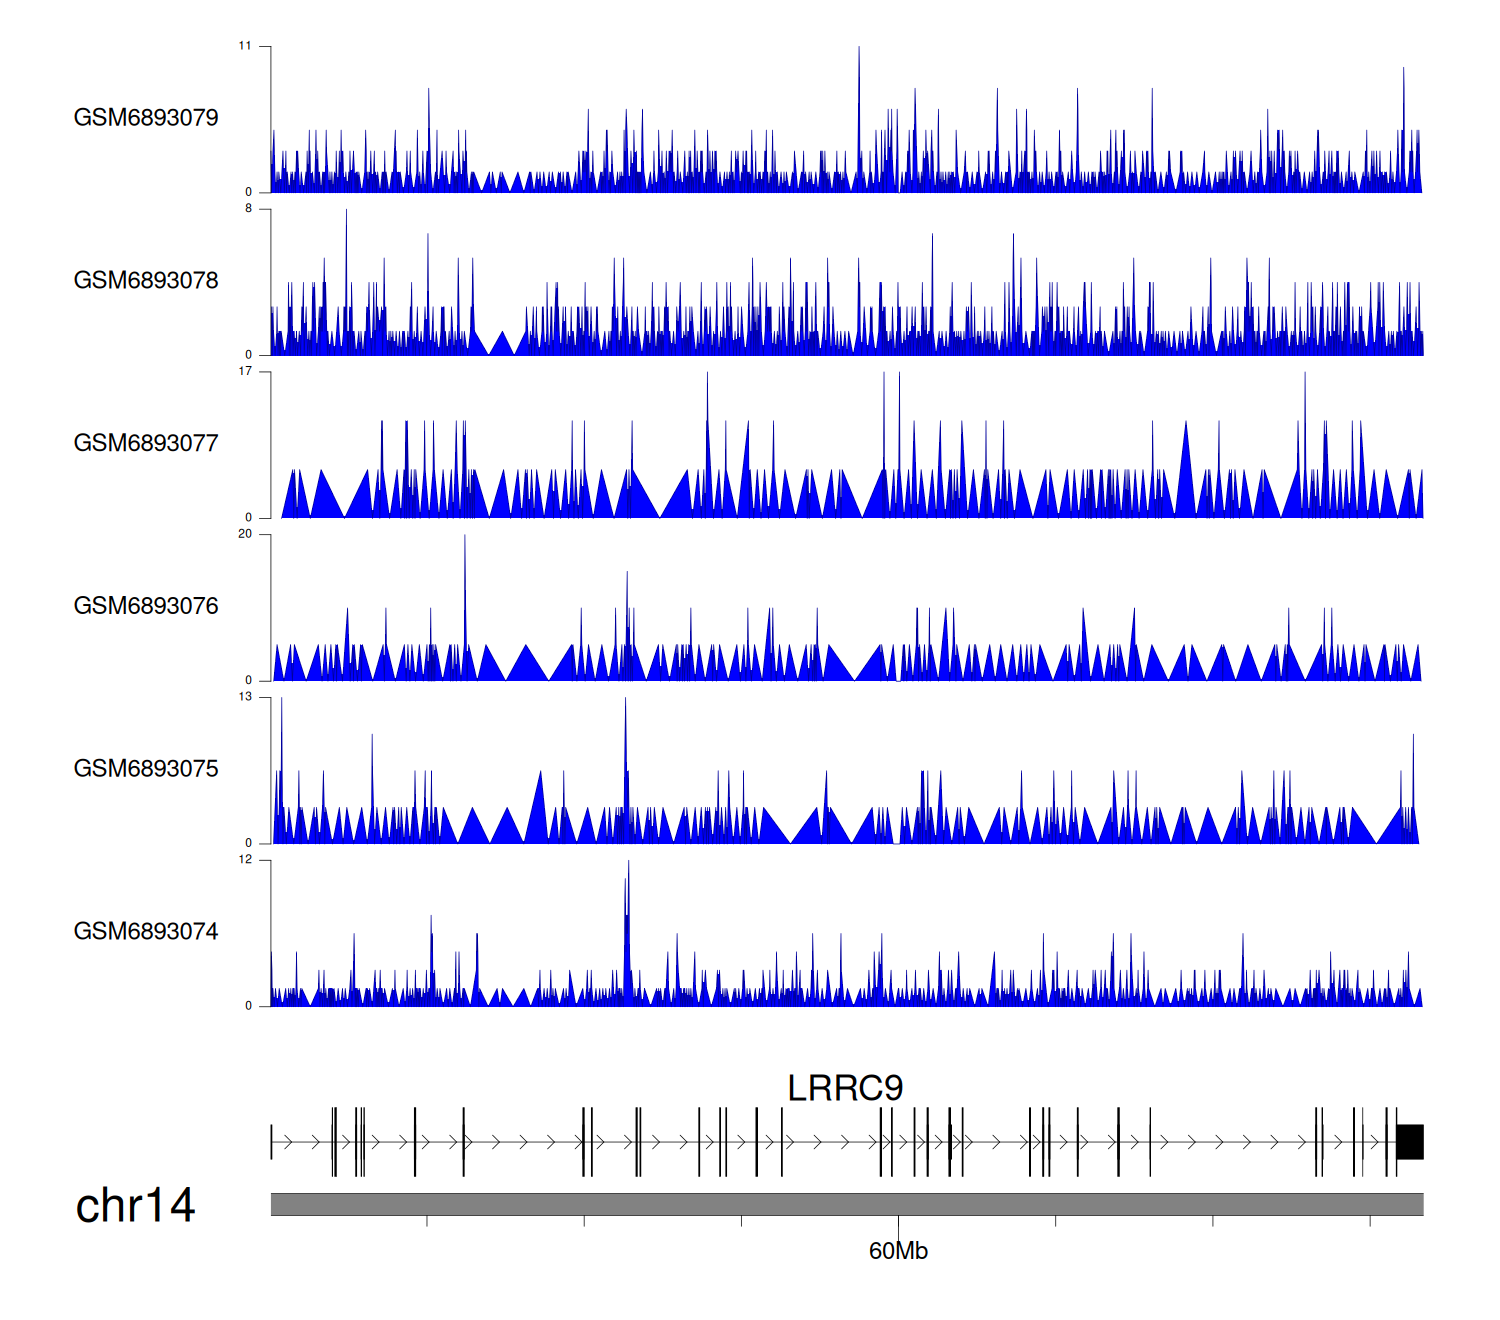Click the GSM6893076 sample label
The height and width of the screenshot is (1320, 1500).
[x=146, y=606]
